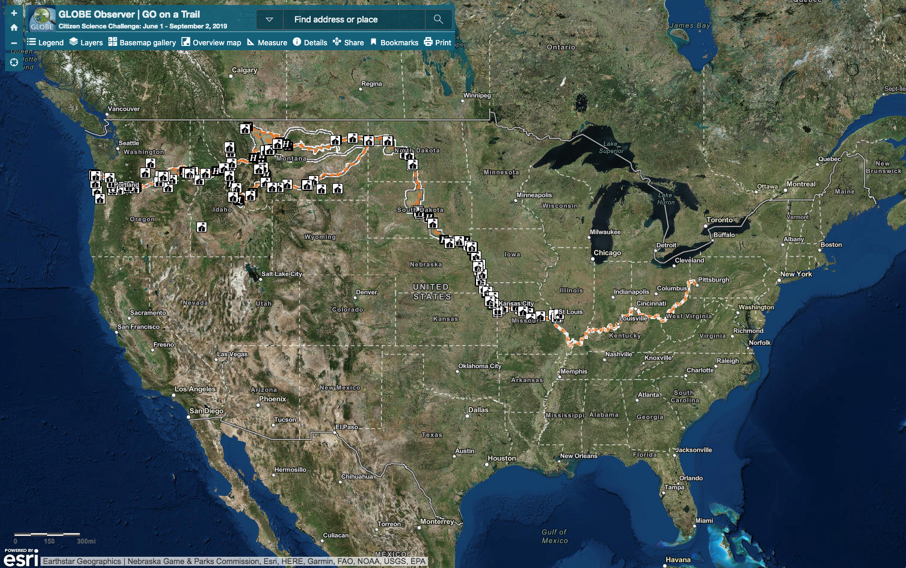The height and width of the screenshot is (568, 906).
Task: Click the Gulf of Mexico label
Action: click(554, 536)
